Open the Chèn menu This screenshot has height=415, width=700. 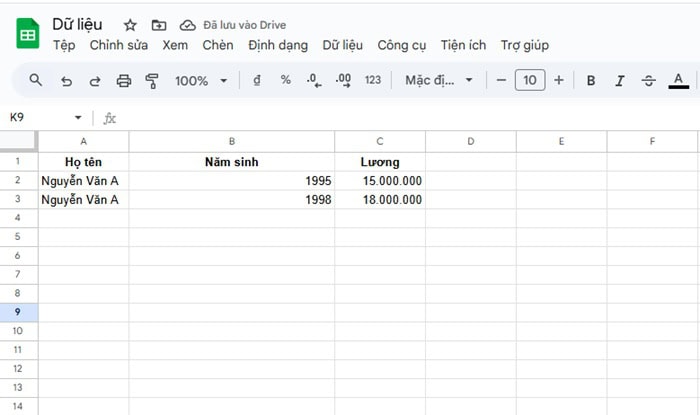coord(217,45)
